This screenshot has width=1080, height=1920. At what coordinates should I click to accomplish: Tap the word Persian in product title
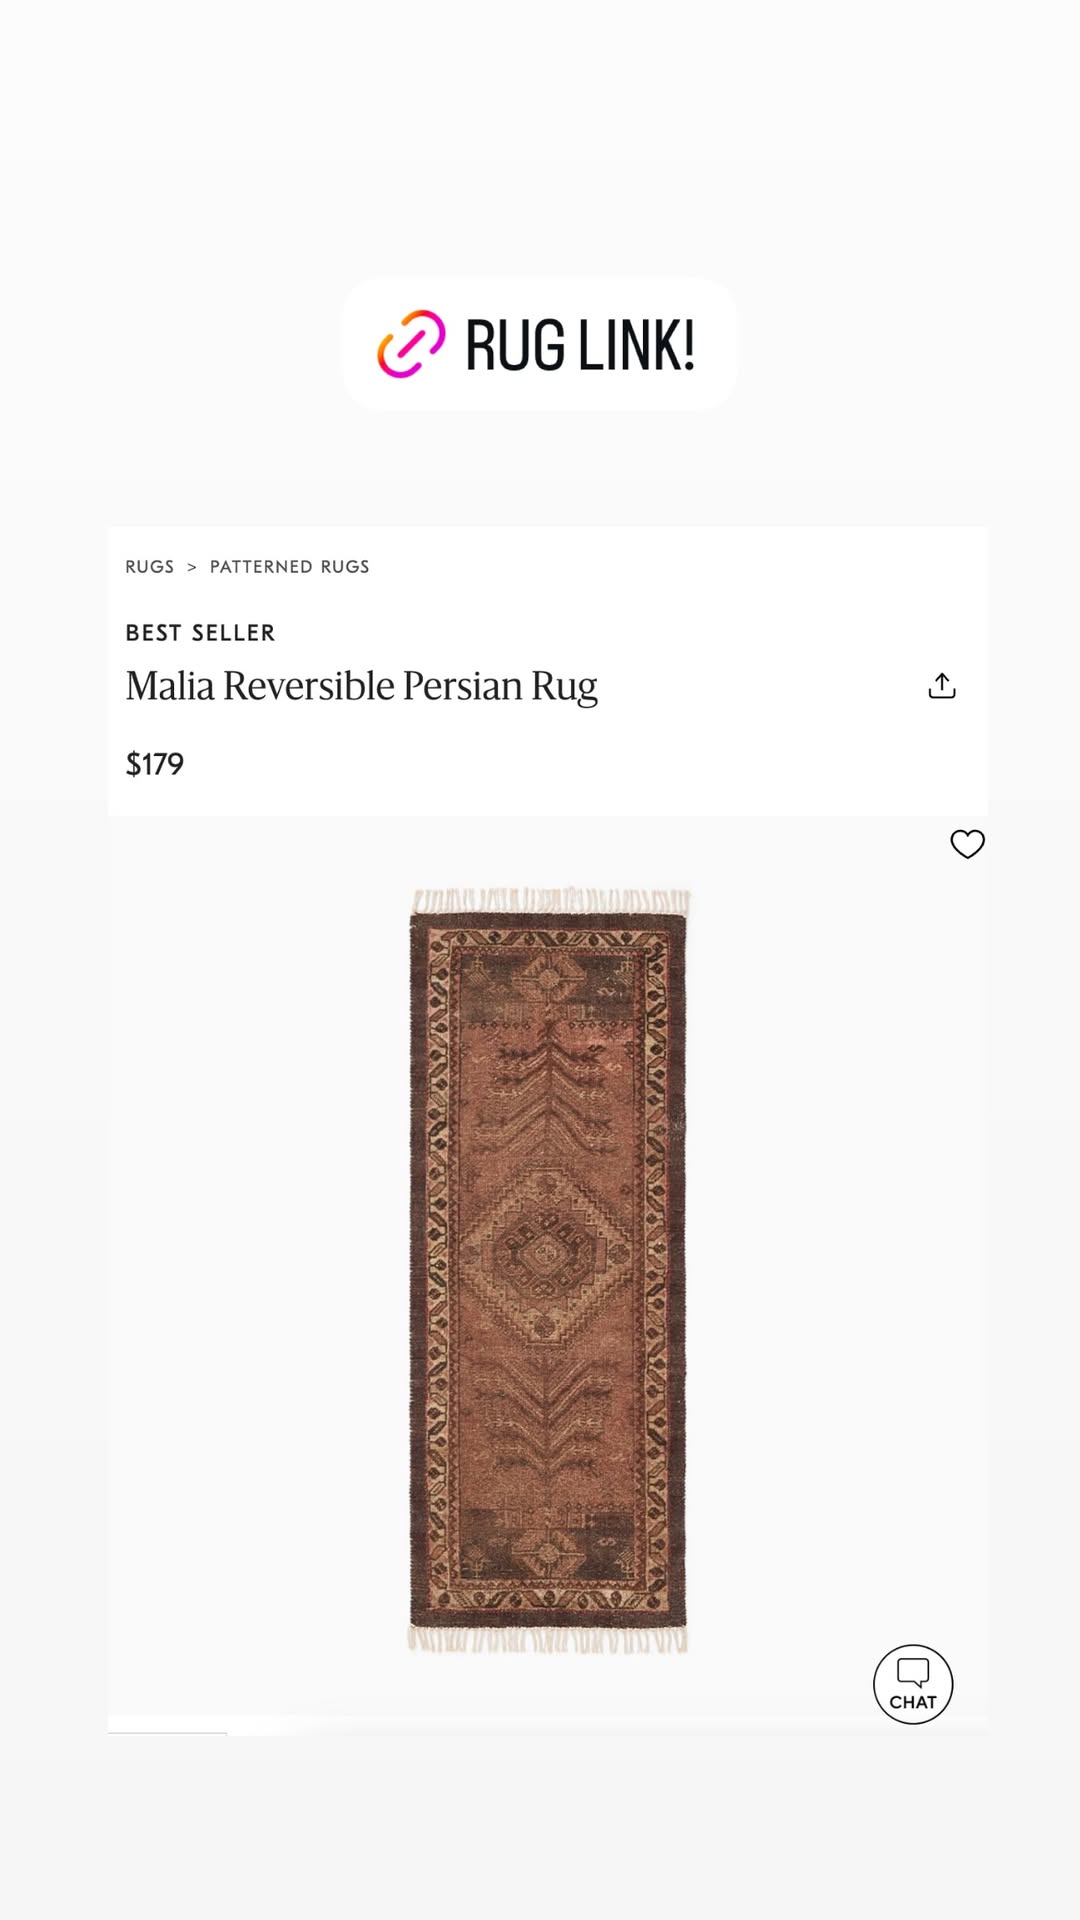463,686
